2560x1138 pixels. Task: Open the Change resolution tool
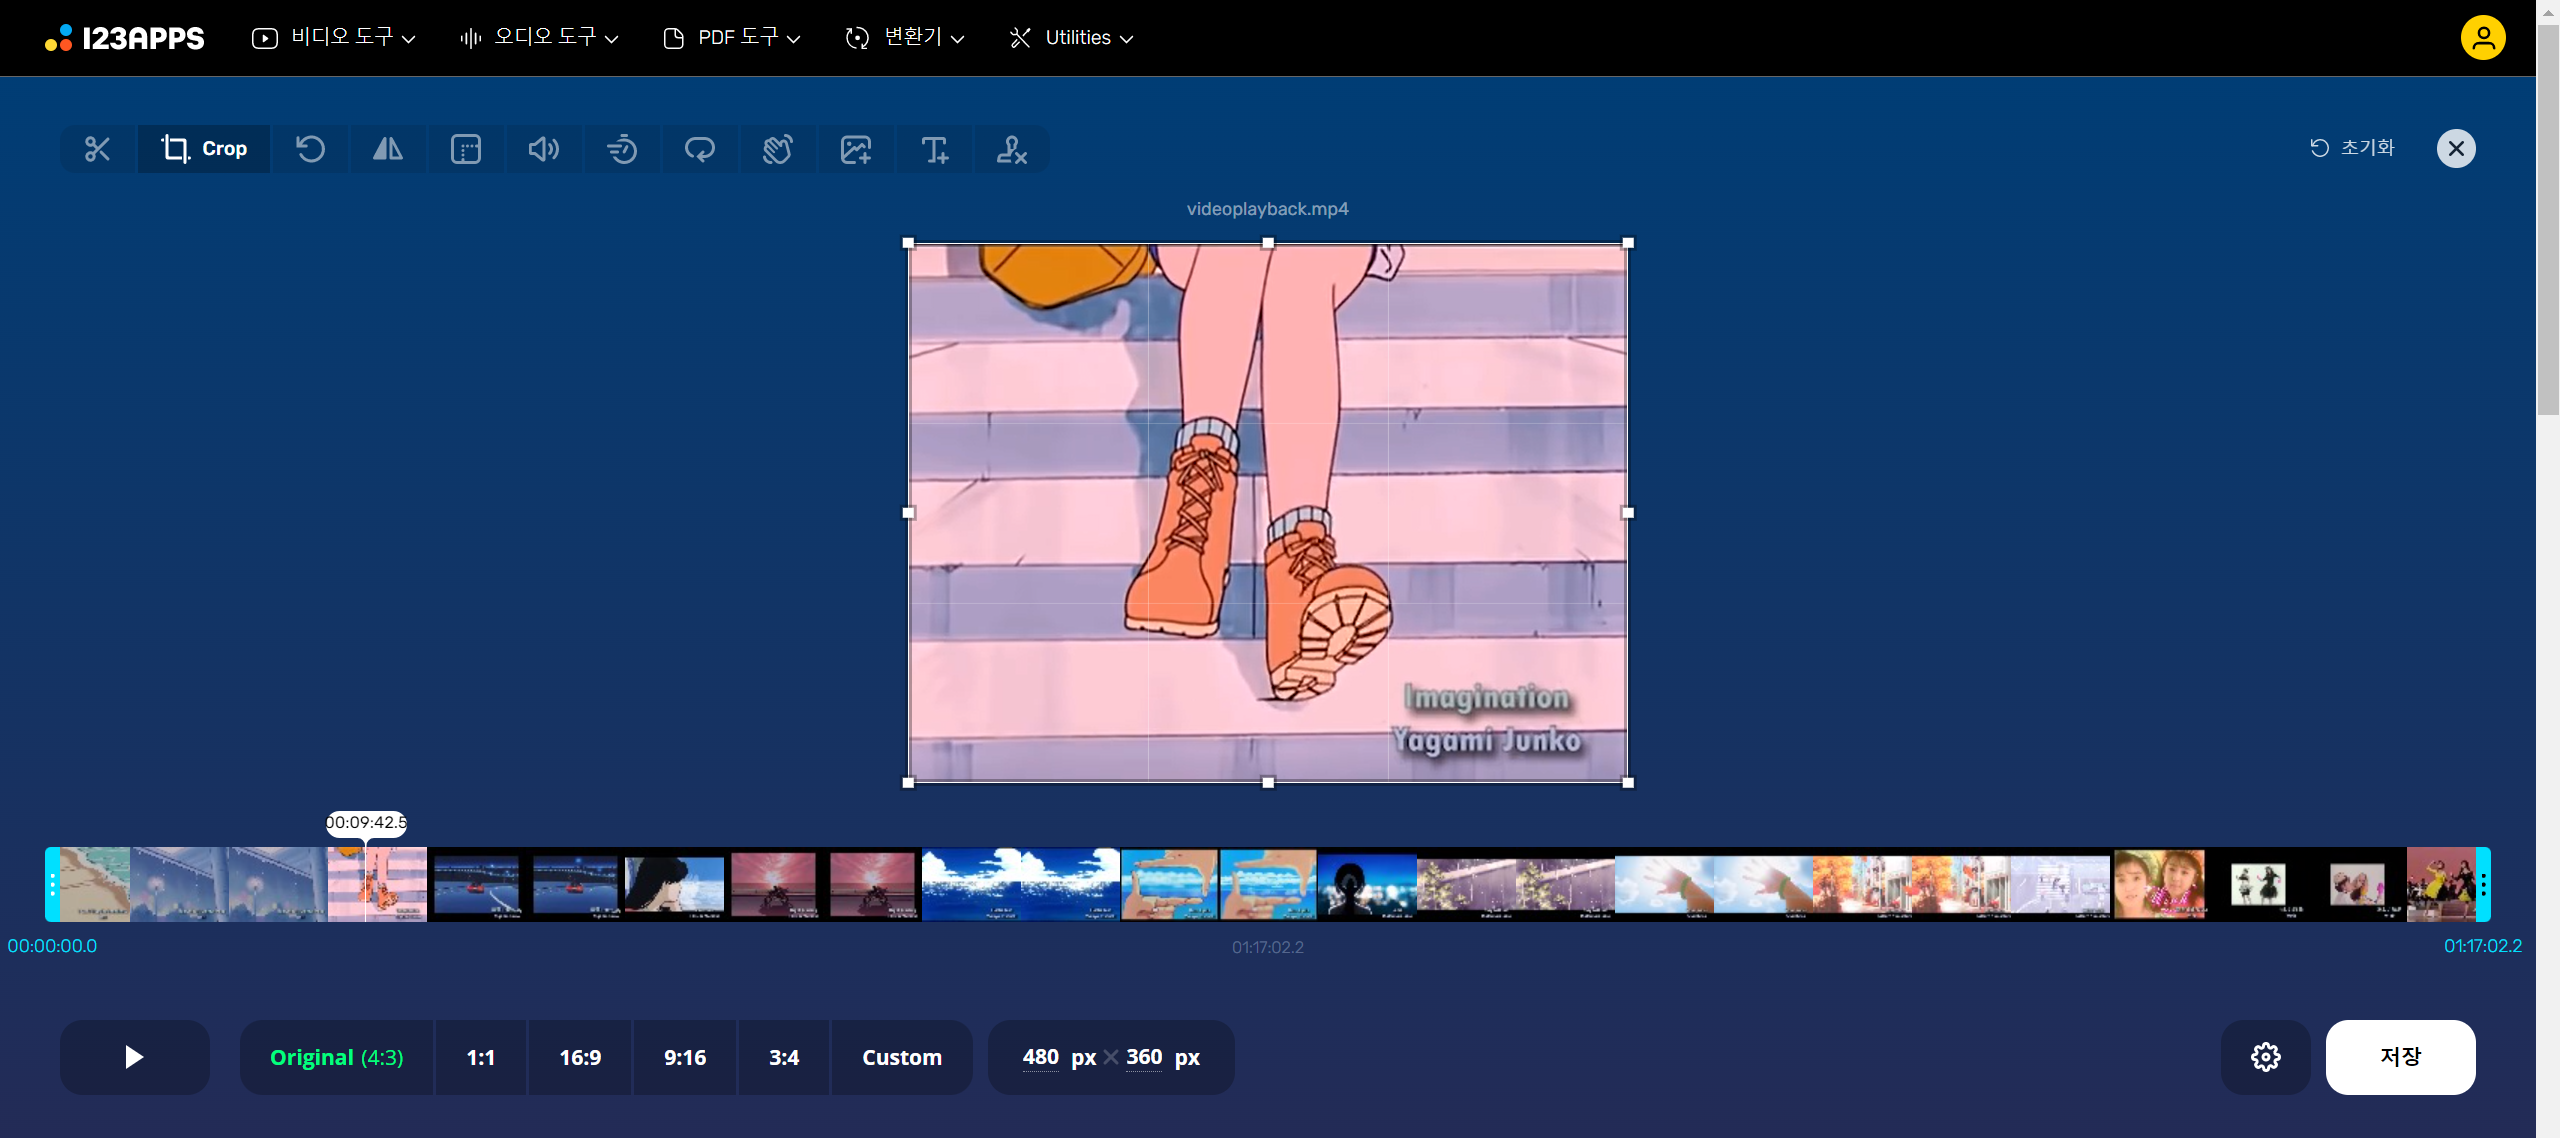coord(466,149)
